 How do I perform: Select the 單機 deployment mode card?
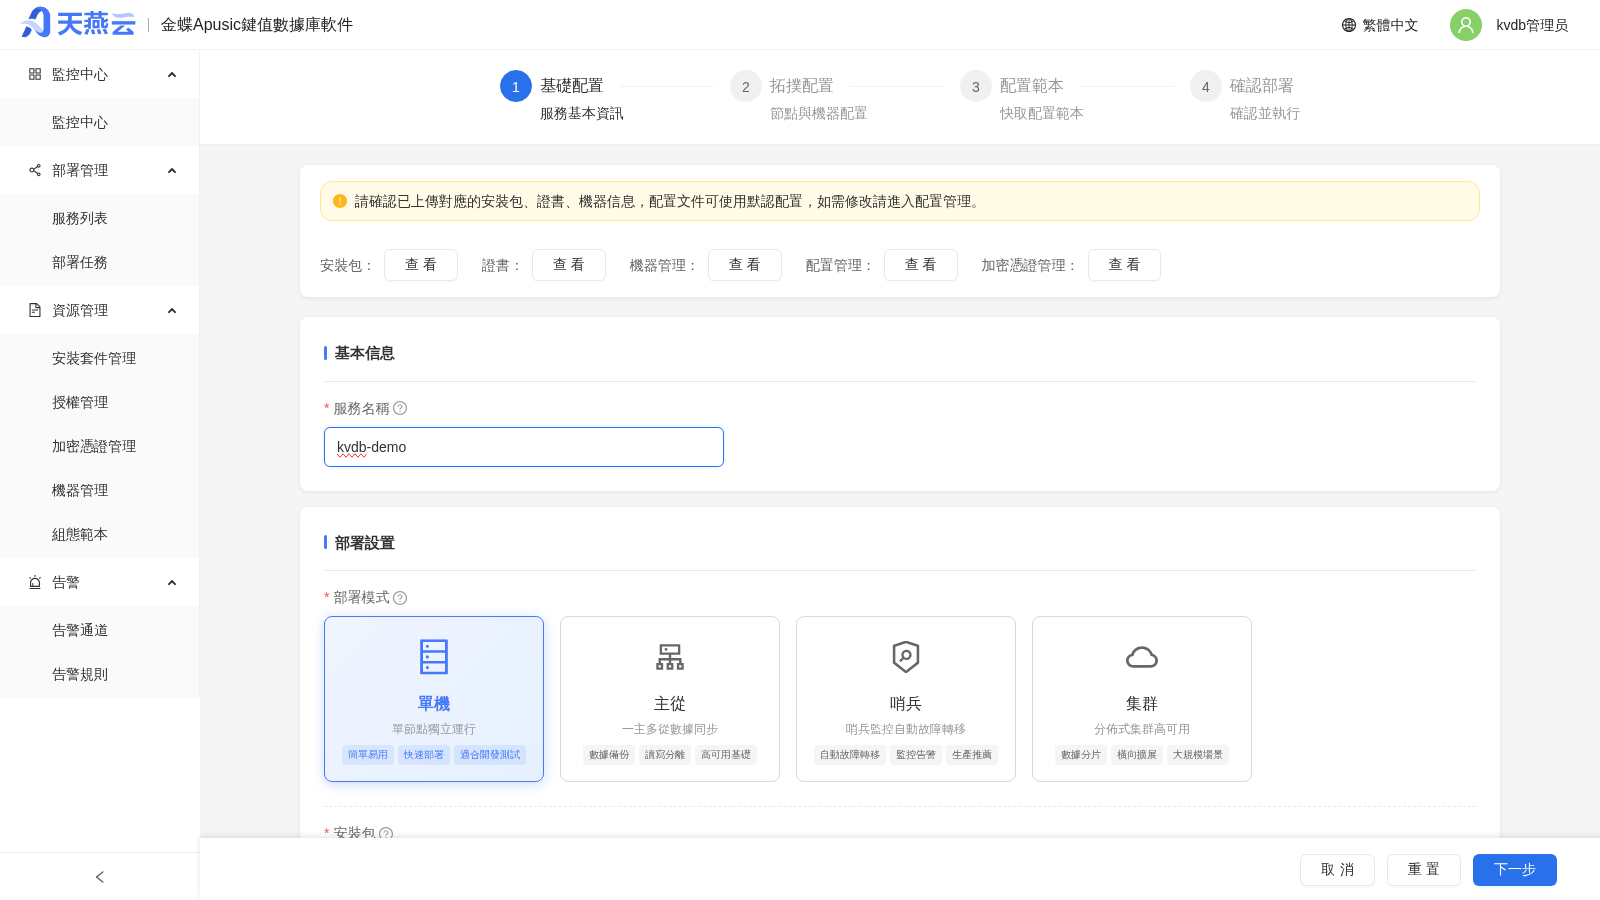434,699
